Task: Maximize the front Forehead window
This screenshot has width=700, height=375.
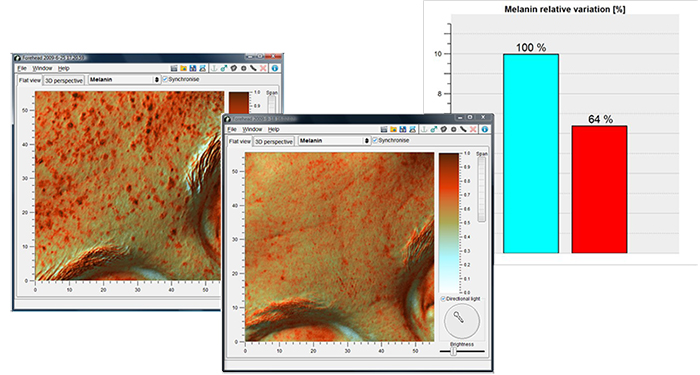Action: (x=470, y=117)
